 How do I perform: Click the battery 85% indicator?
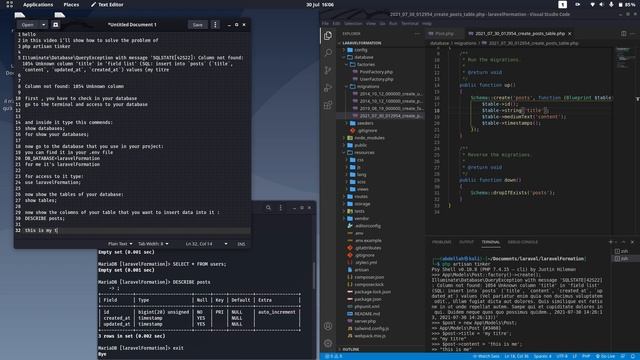(x=627, y=4)
